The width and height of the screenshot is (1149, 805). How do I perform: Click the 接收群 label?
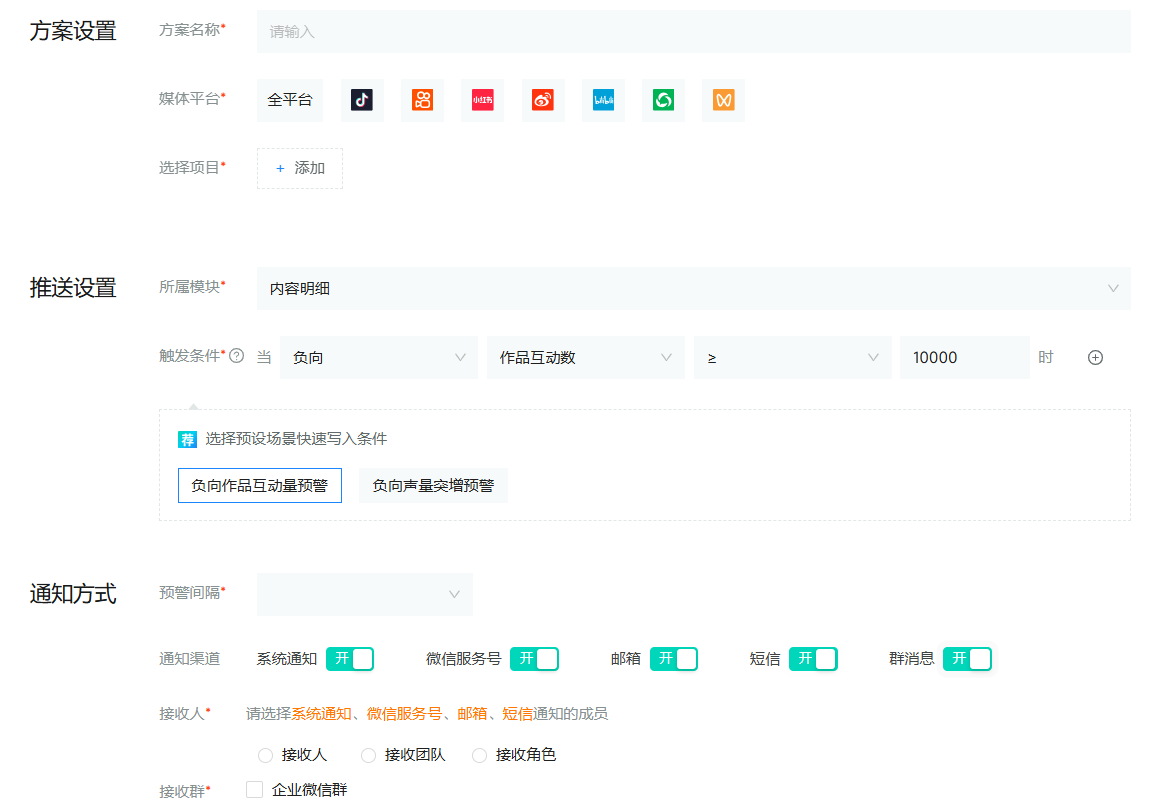click(182, 792)
